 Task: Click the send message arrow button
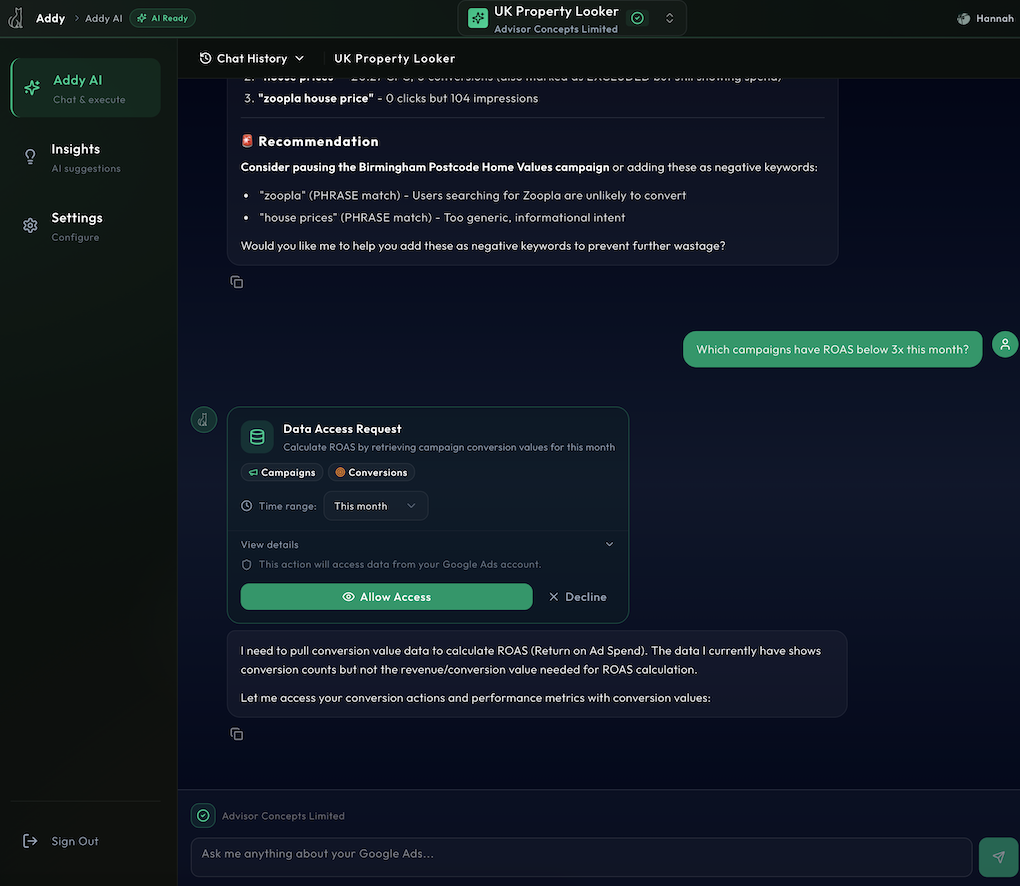click(x=998, y=857)
